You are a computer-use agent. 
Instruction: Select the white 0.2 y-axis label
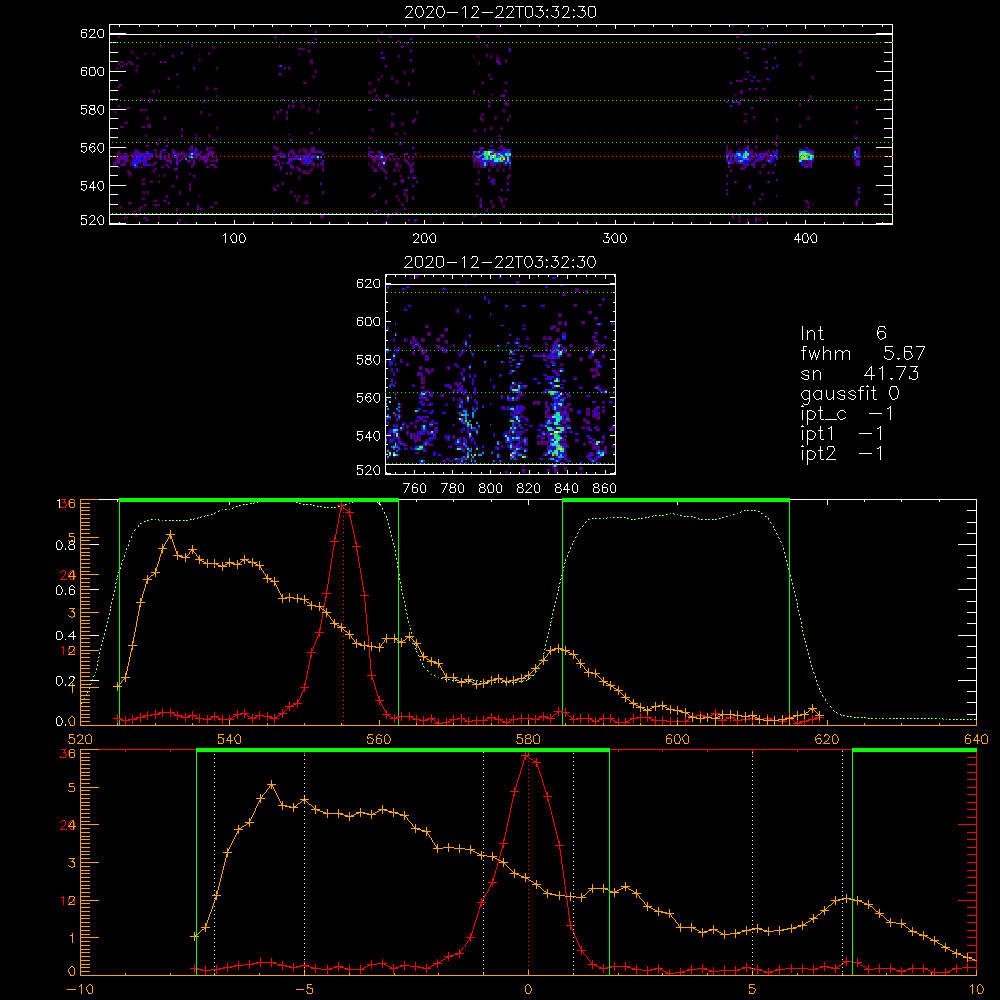66,681
